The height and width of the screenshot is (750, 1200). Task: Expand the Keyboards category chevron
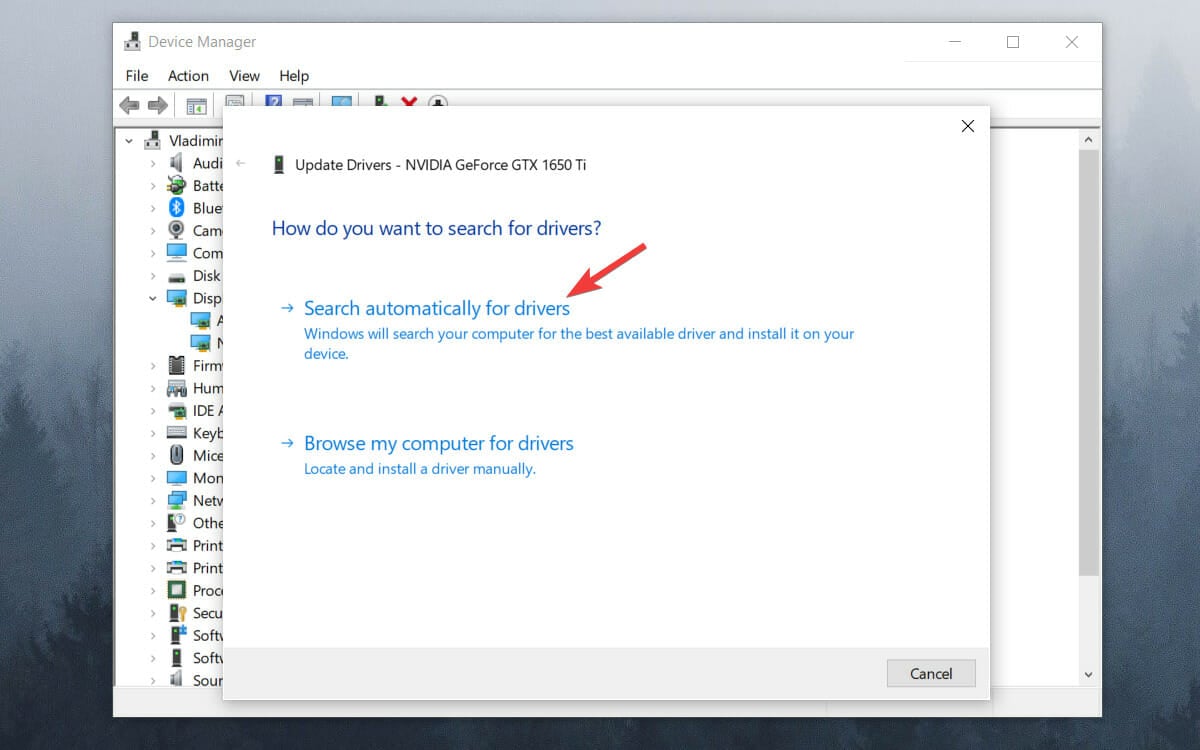(153, 433)
